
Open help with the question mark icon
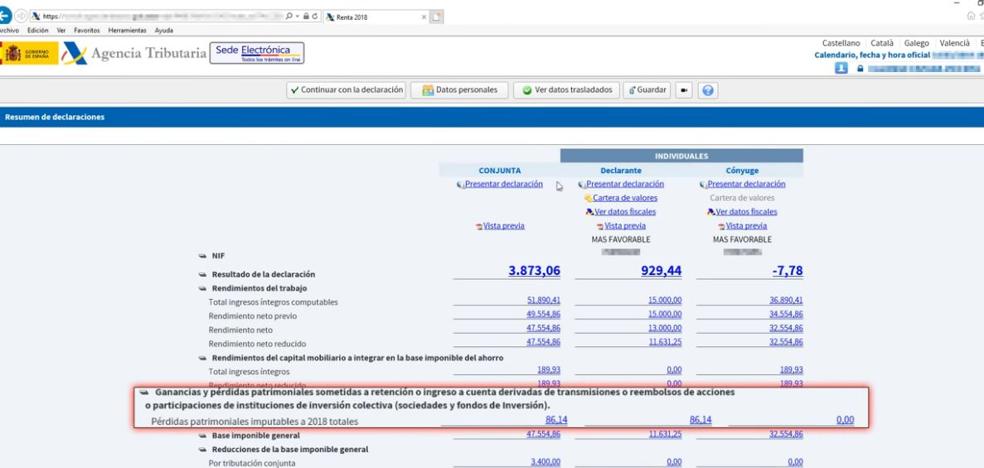(708, 90)
